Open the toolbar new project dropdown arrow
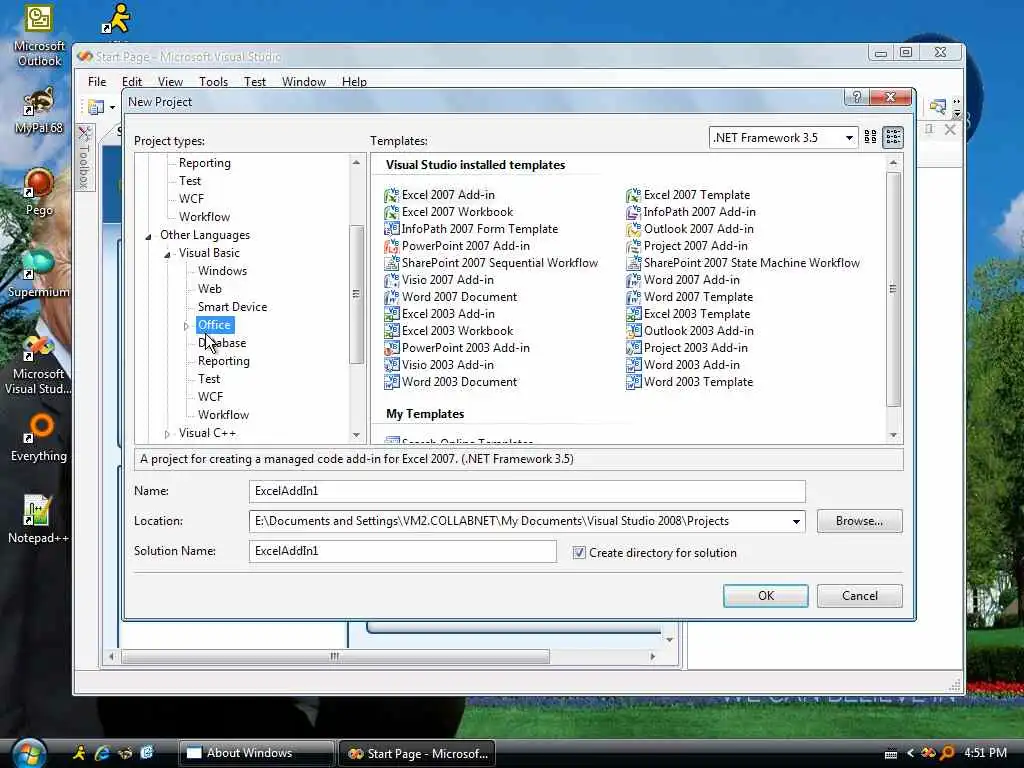The image size is (1024, 768). pos(112,107)
